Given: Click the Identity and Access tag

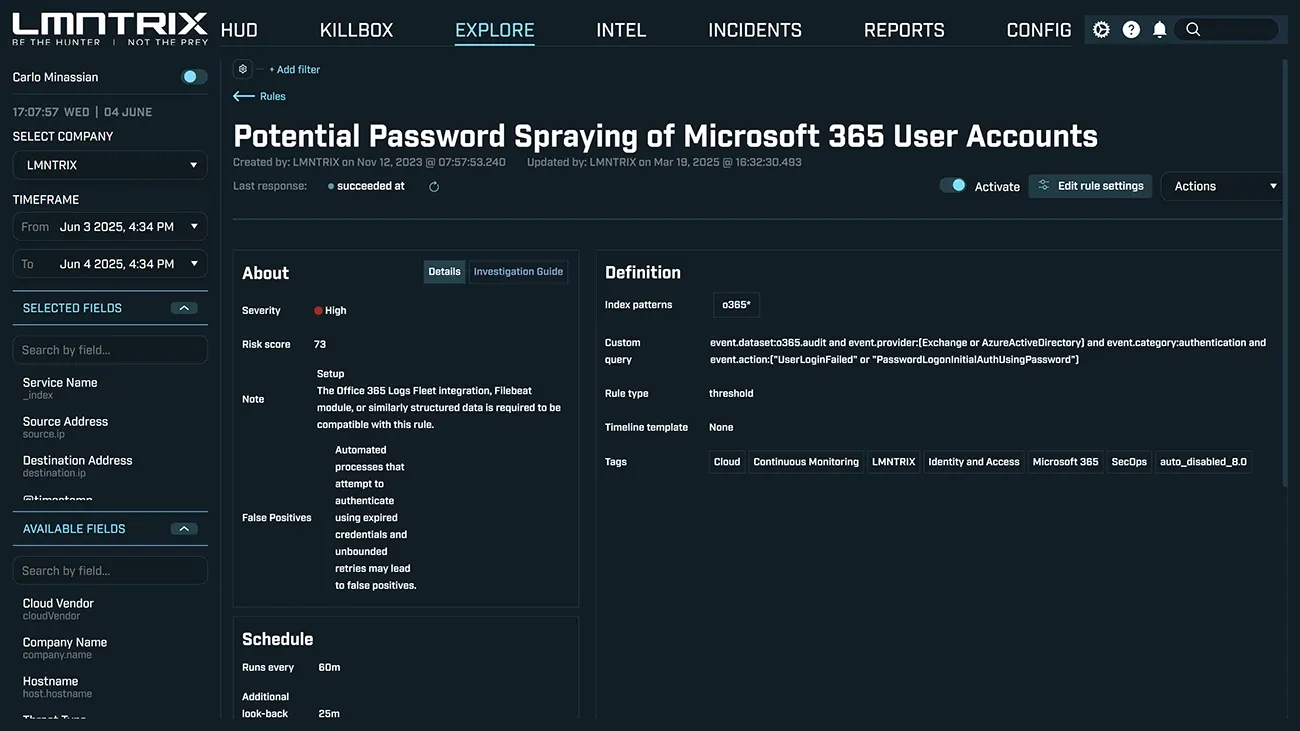Looking at the screenshot, I should pyautogui.click(x=974, y=462).
